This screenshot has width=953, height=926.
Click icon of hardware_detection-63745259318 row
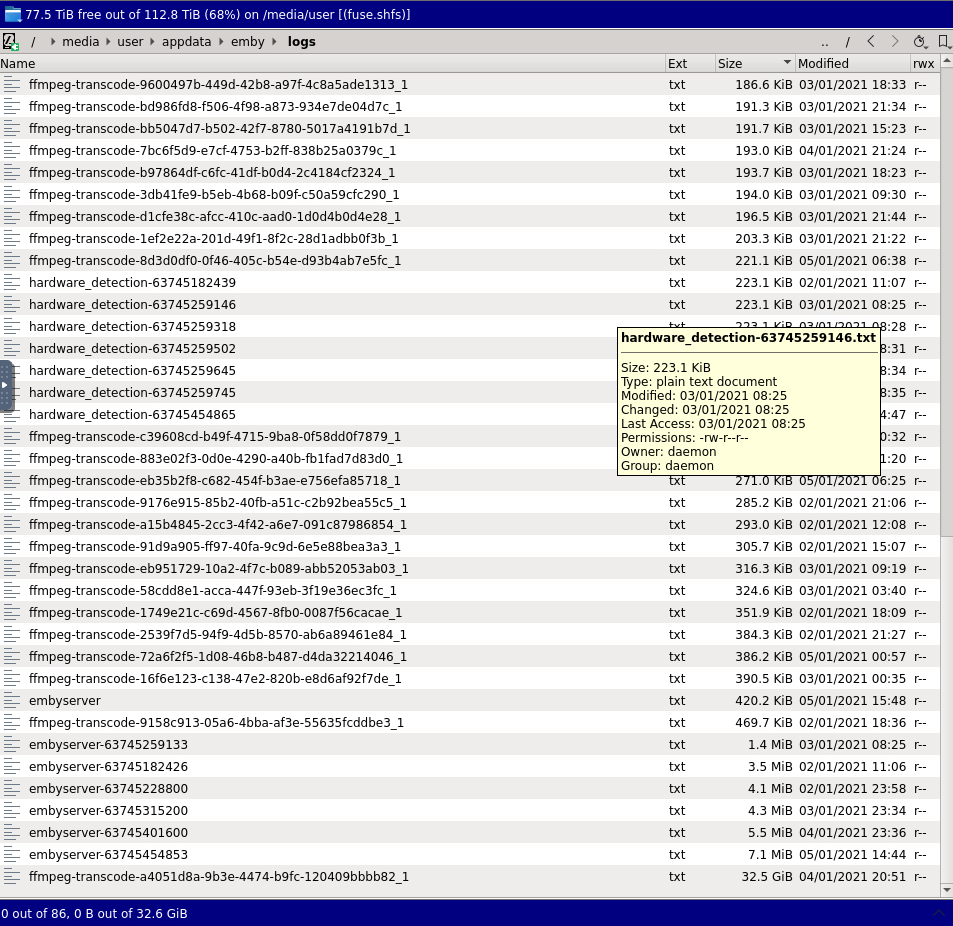[x=12, y=326]
